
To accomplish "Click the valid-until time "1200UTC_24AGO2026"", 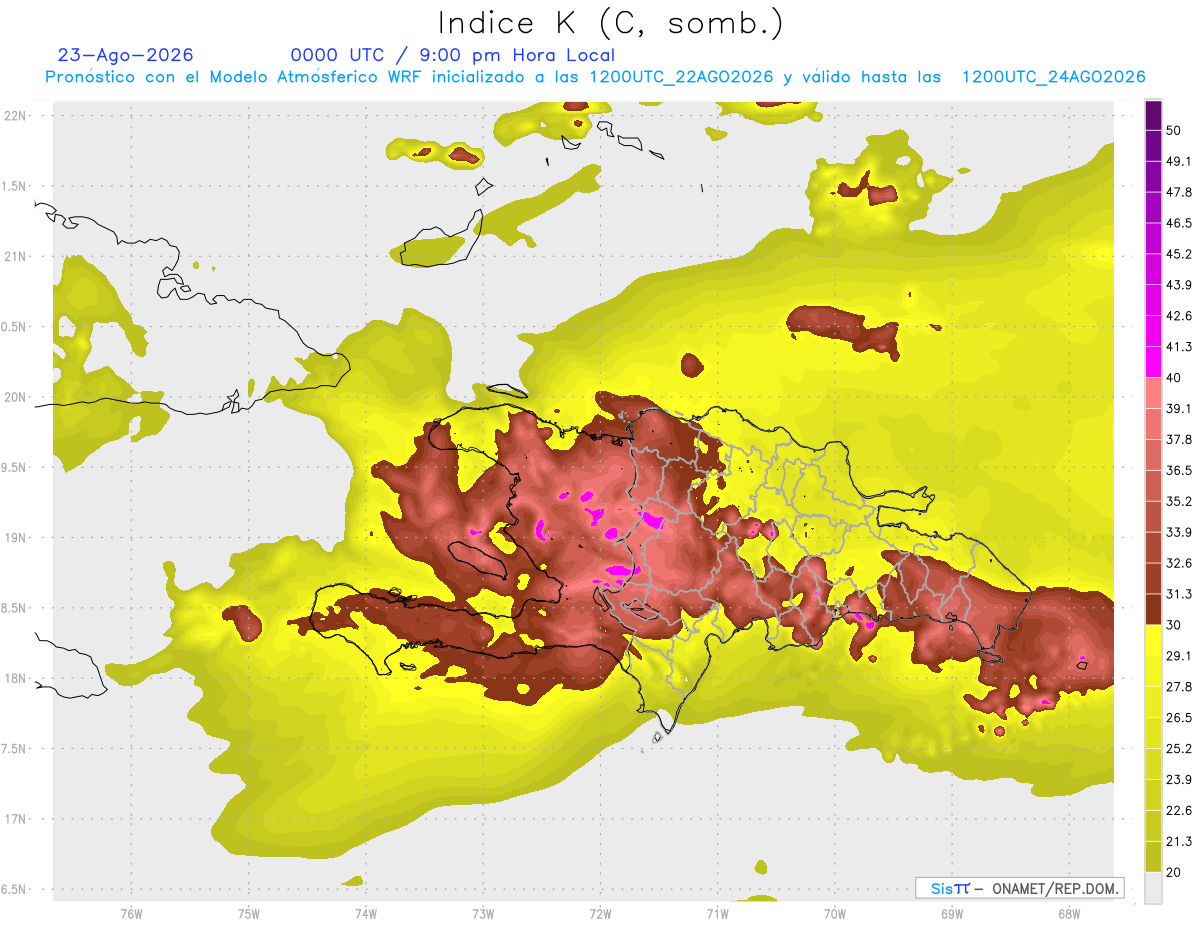I will point(1053,77).
